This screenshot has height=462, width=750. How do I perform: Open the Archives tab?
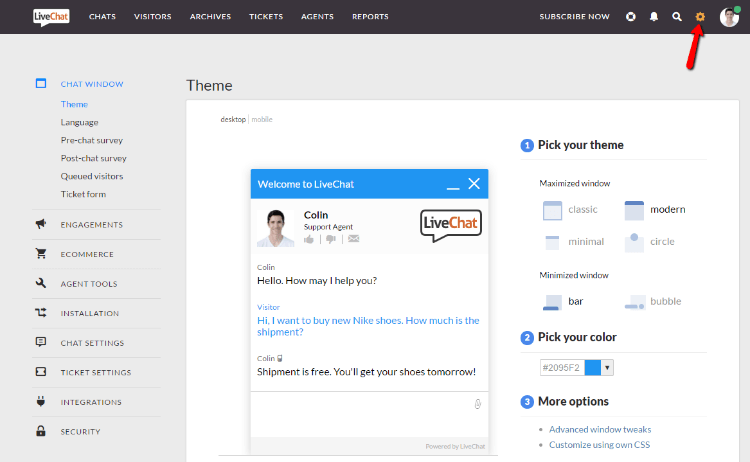tap(210, 17)
